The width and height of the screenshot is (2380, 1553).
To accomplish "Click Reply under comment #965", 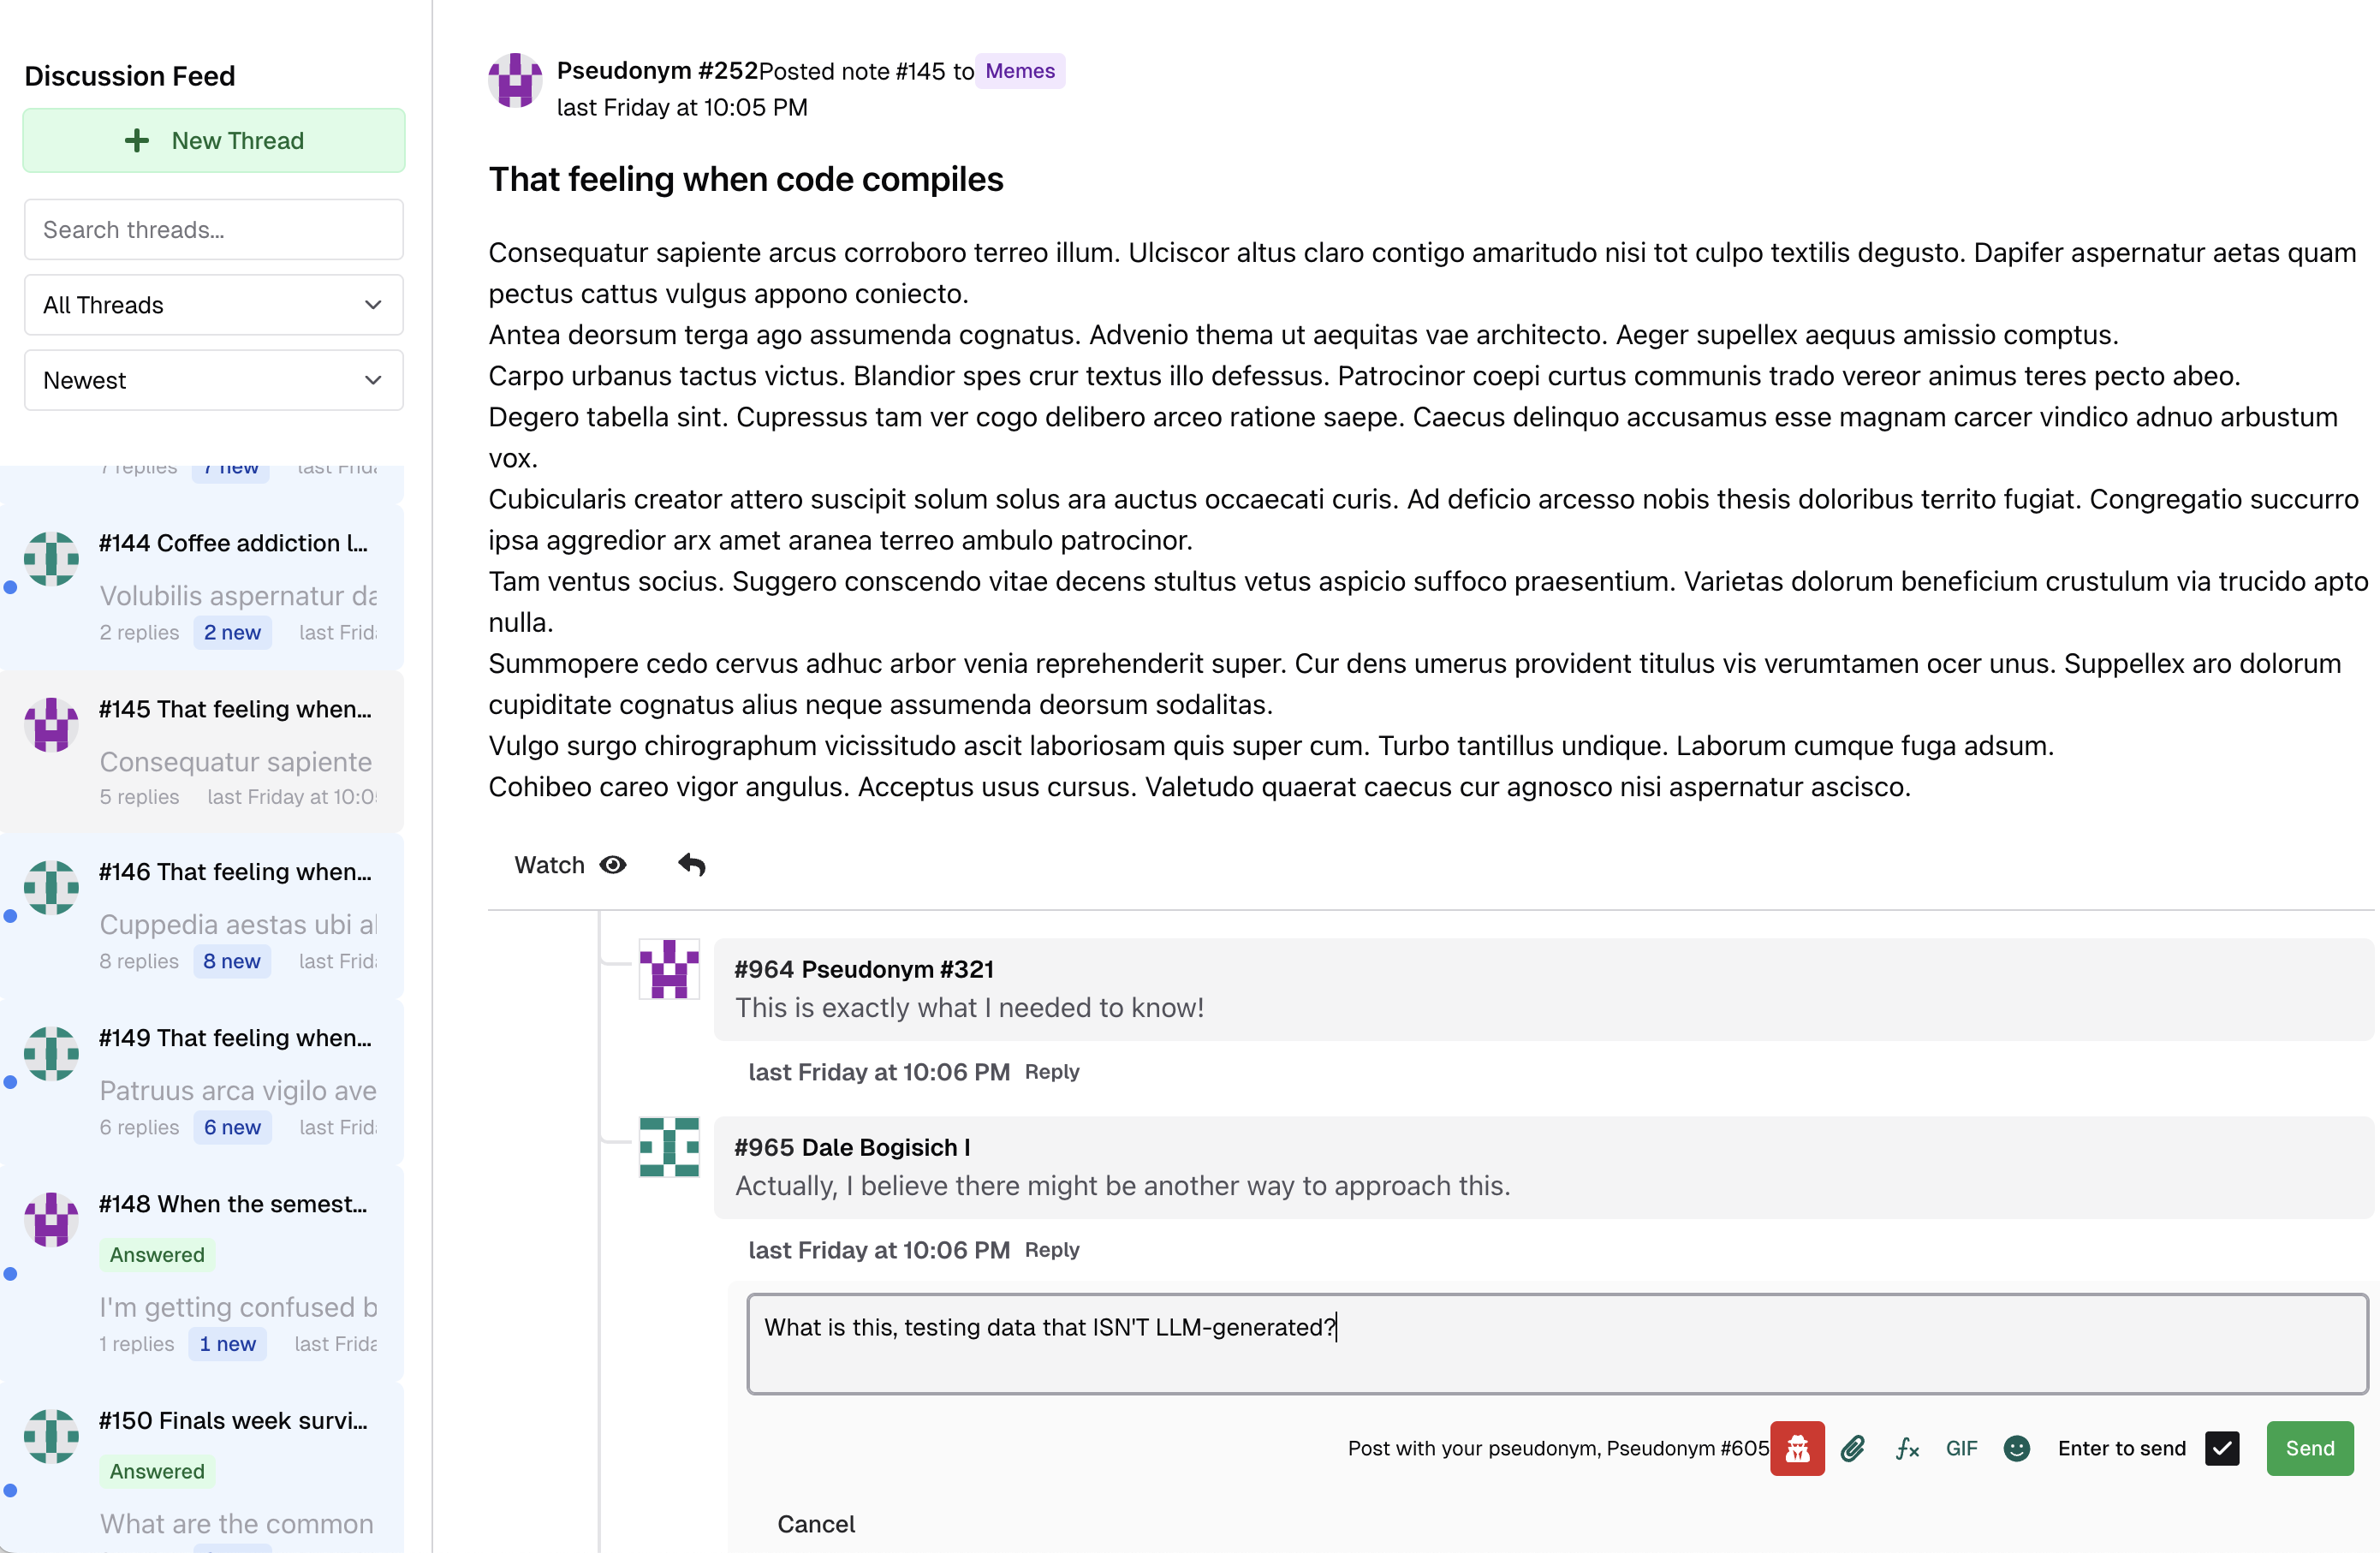I will 1051,1250.
